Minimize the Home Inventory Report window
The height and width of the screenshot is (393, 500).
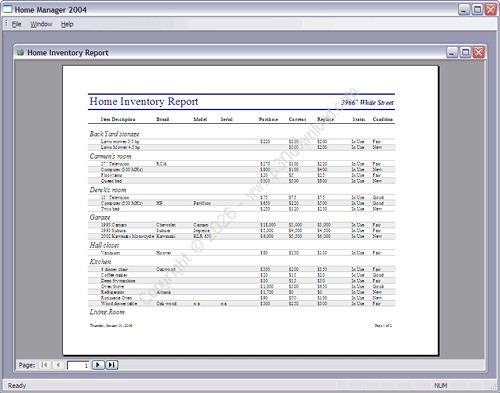(x=452, y=52)
